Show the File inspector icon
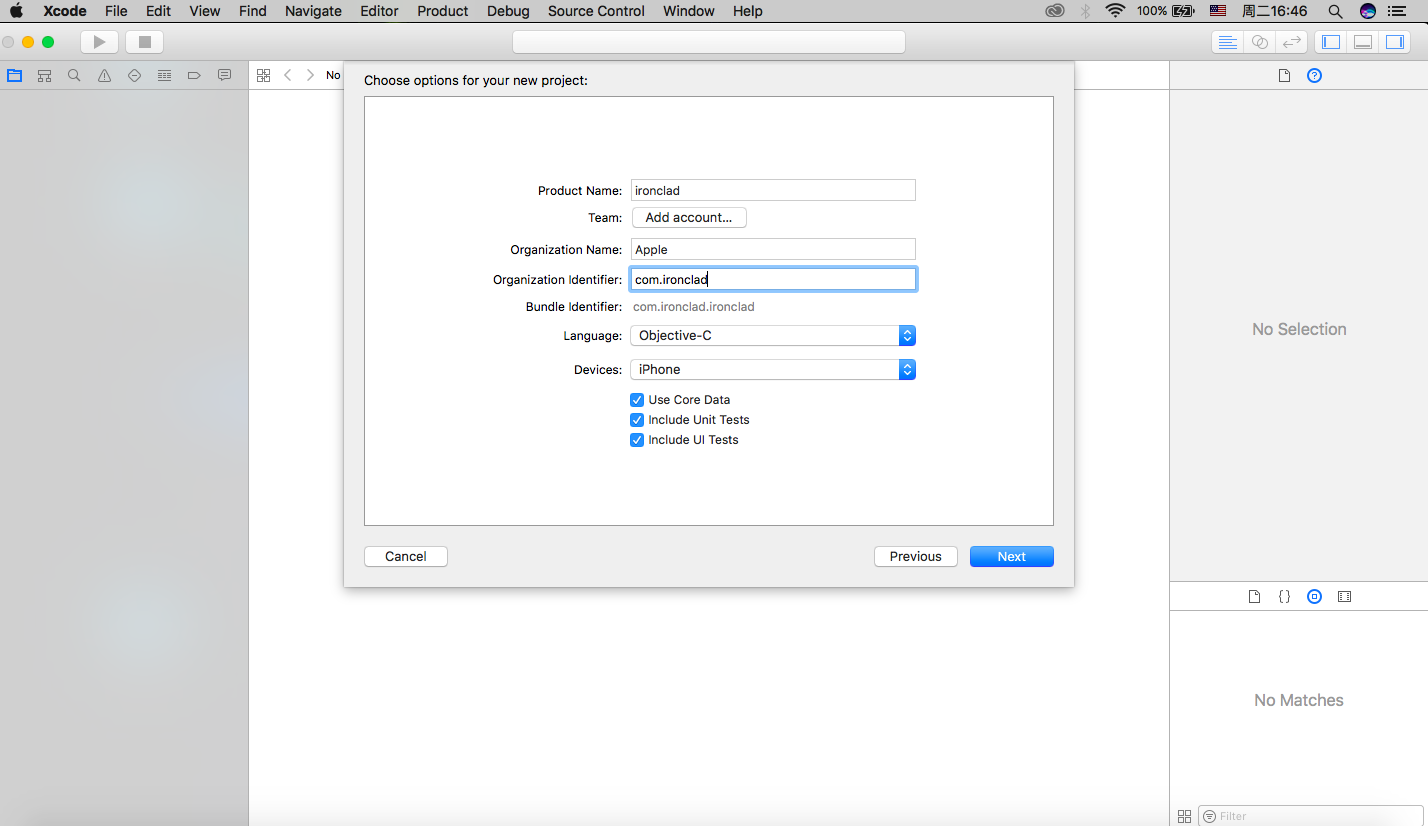 (1285, 75)
